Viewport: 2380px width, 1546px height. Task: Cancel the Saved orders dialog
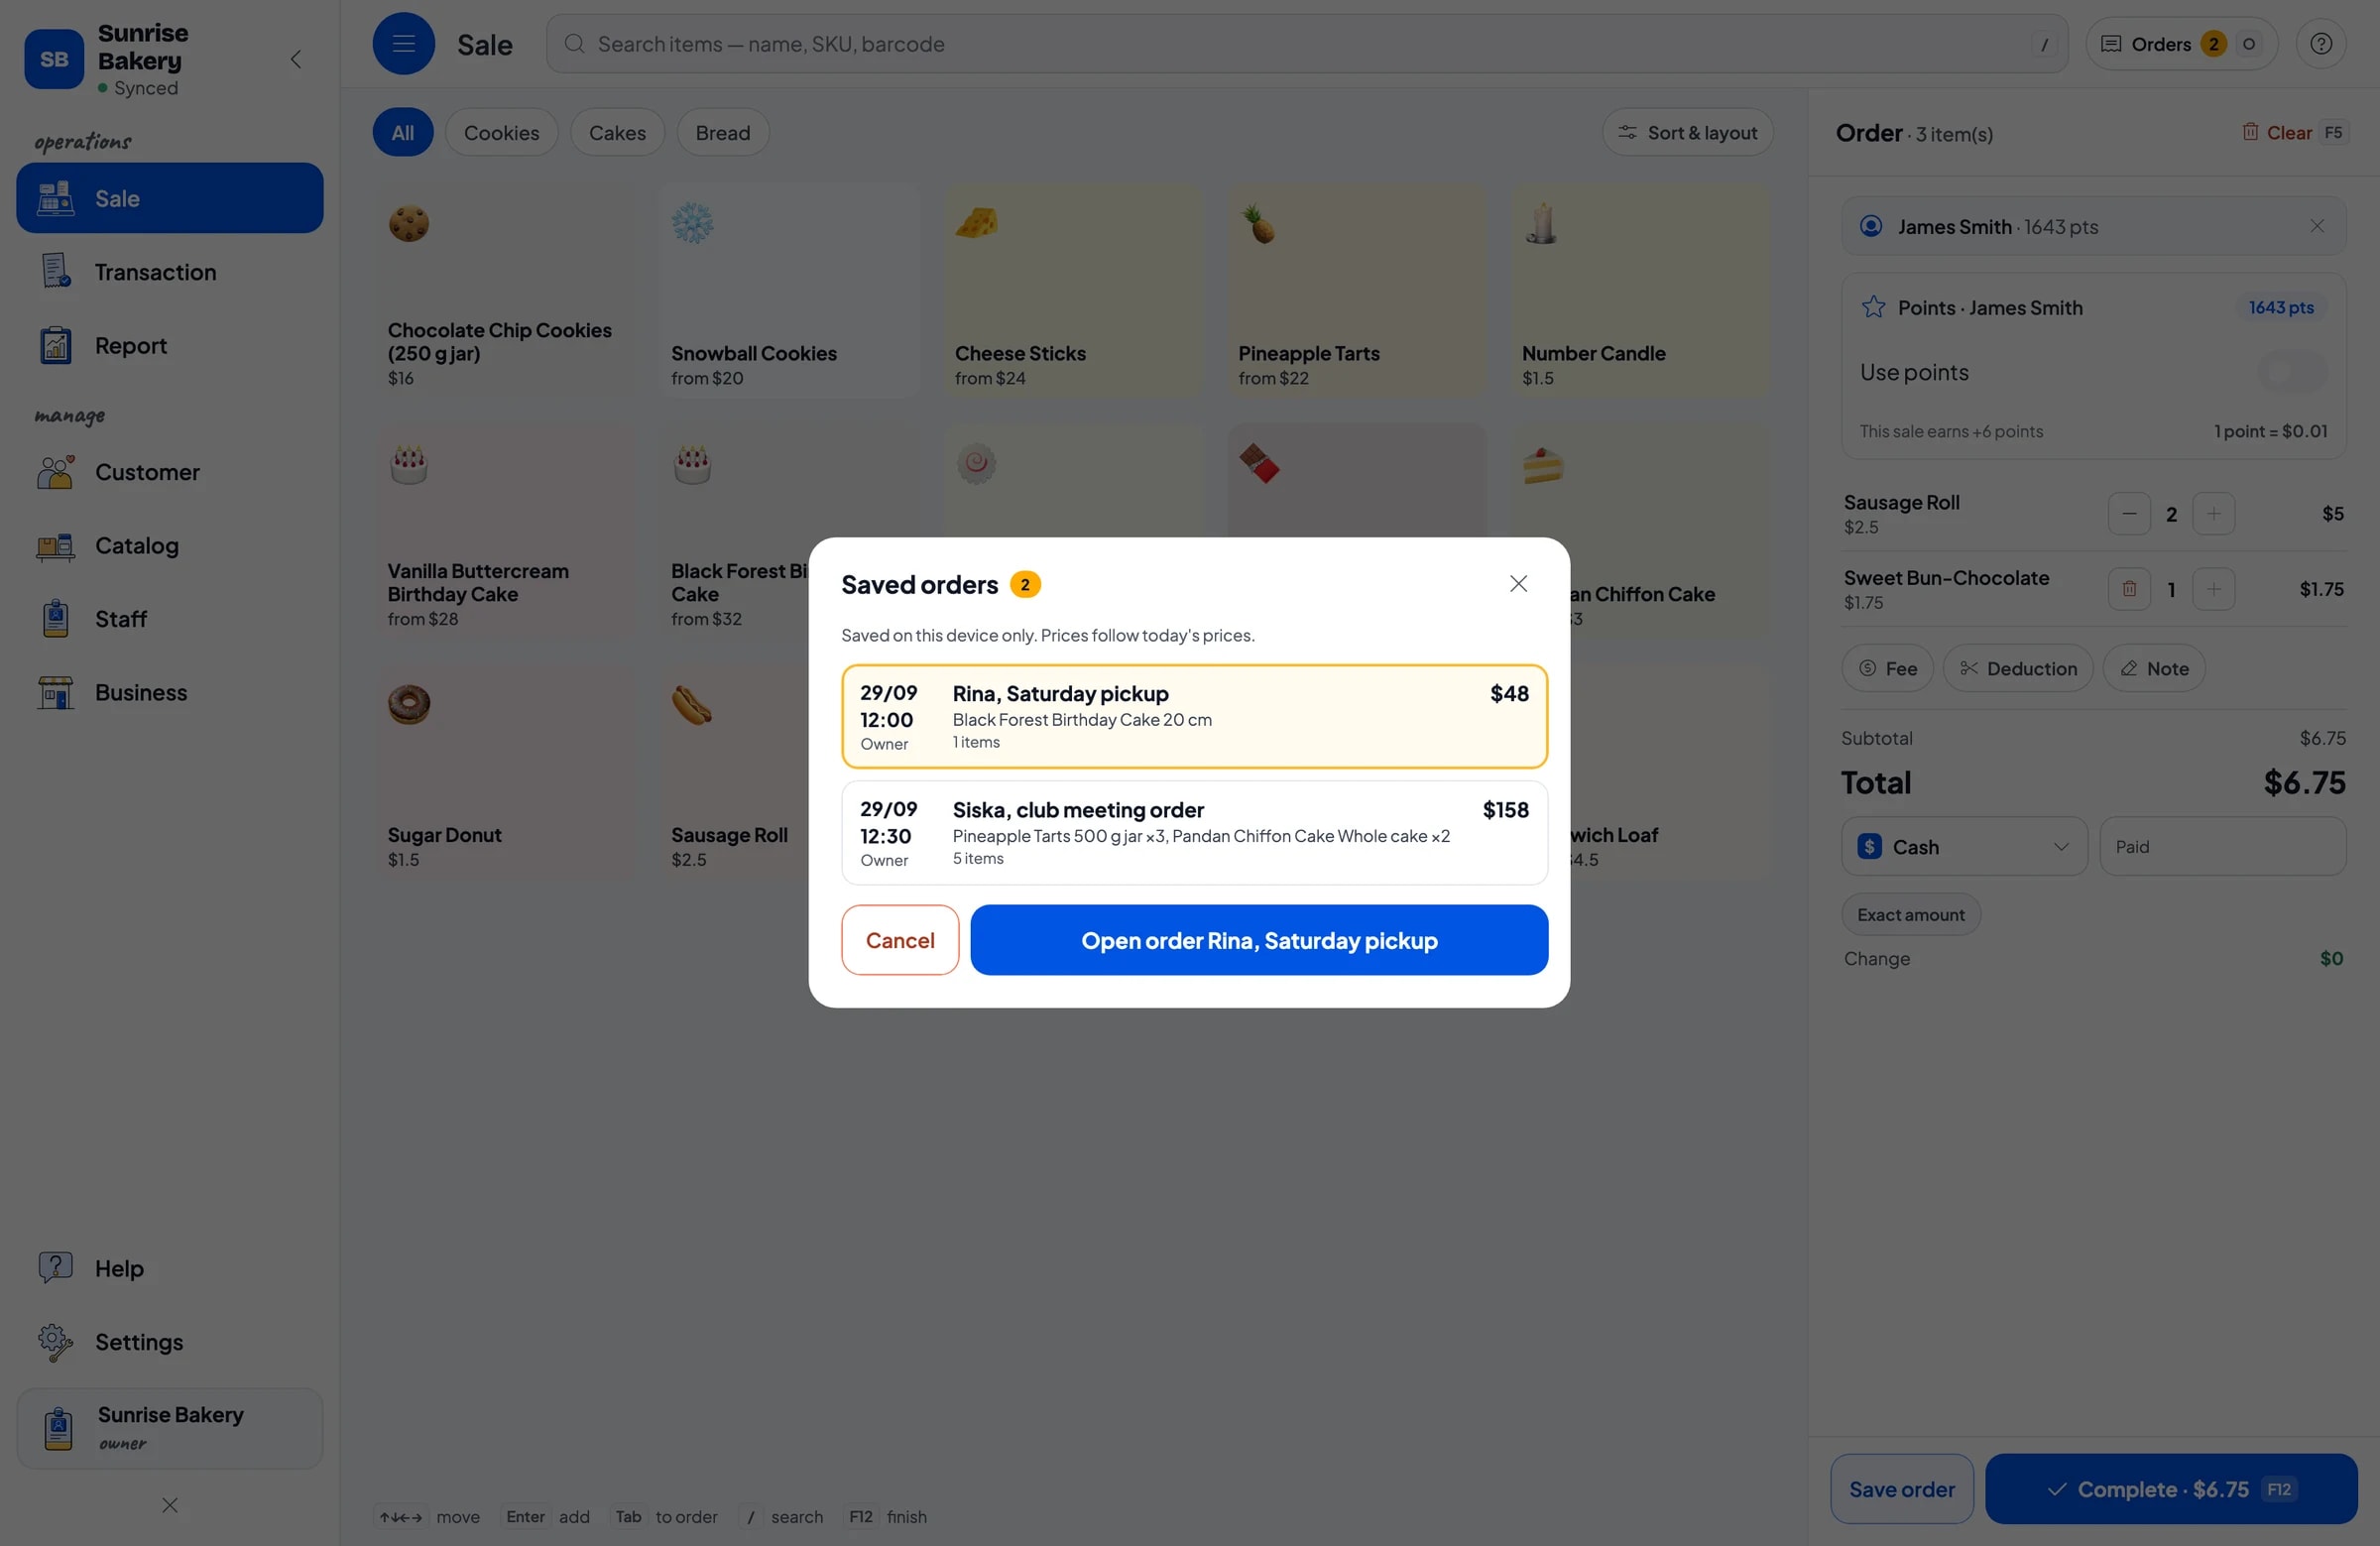(x=899, y=939)
